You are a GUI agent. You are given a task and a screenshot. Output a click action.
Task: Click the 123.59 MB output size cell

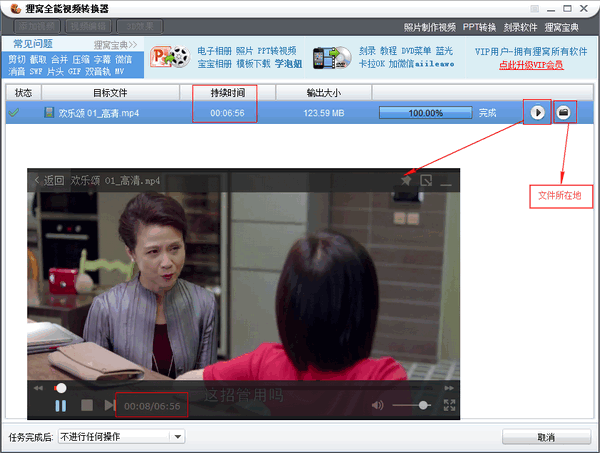pyautogui.click(x=324, y=113)
